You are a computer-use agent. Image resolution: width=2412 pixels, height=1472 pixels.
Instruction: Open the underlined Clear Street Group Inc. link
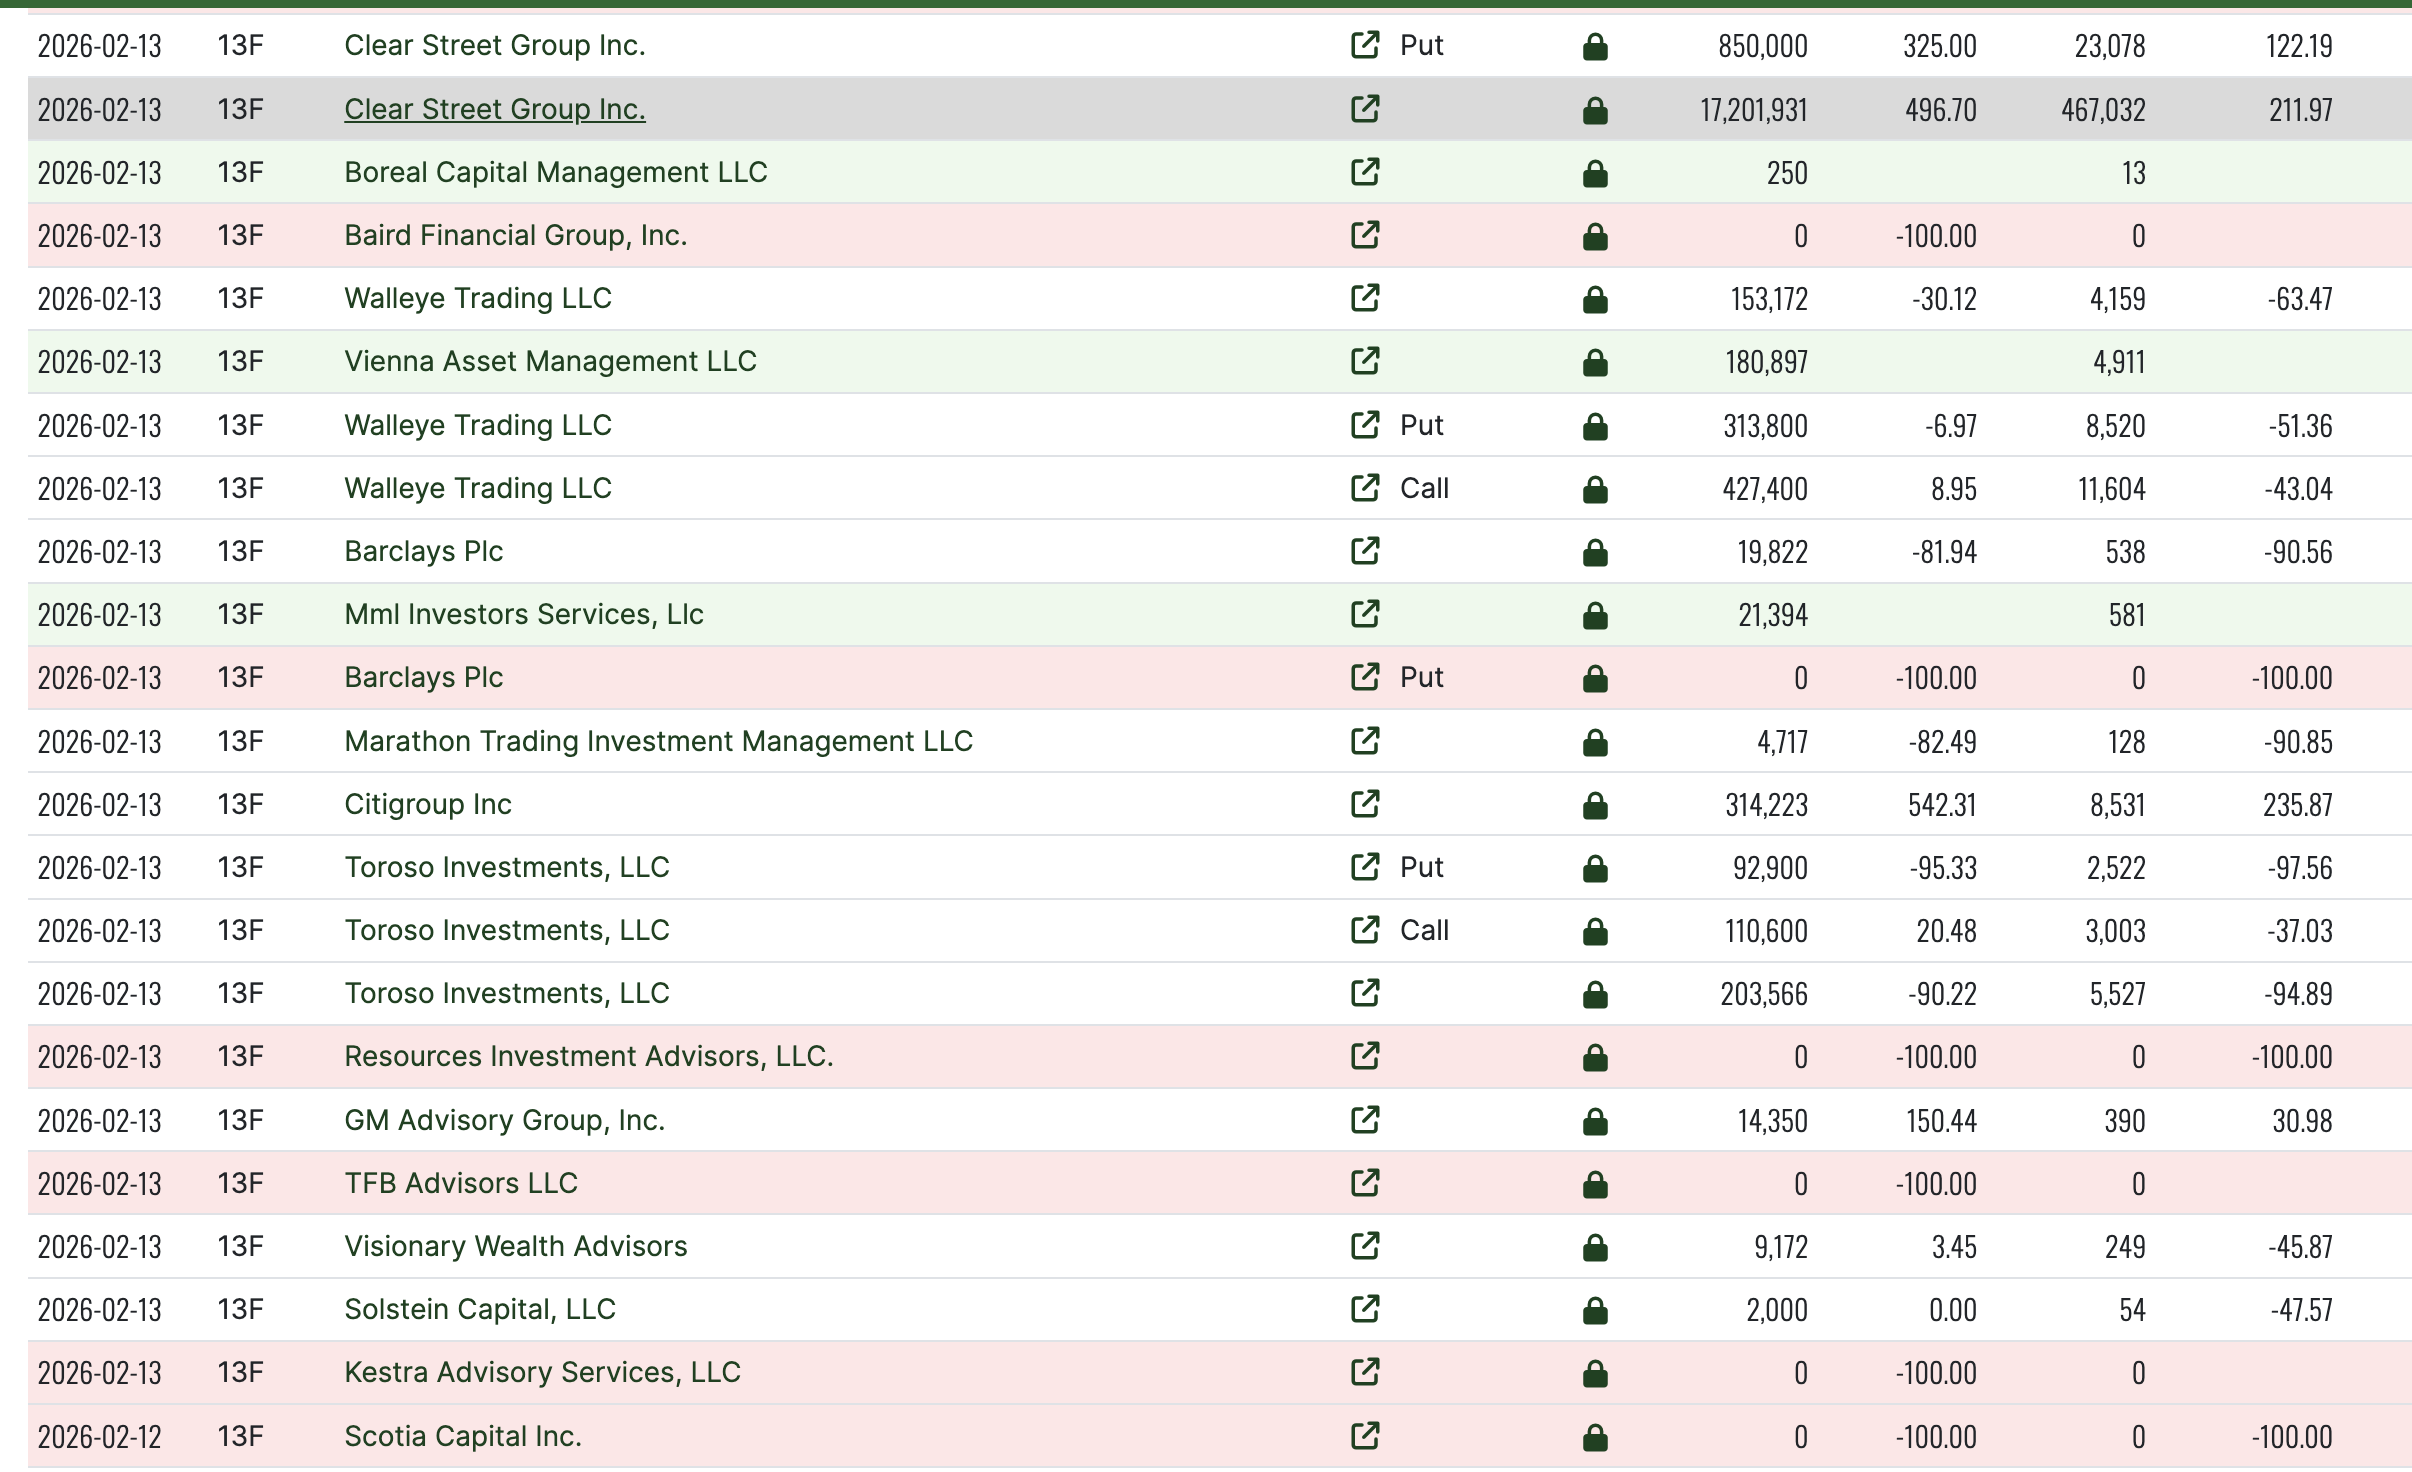coord(494,109)
